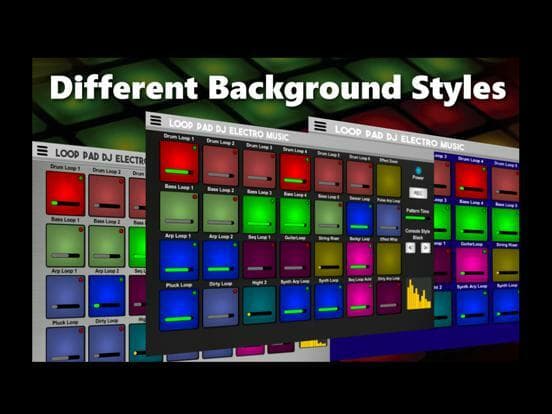Viewport: 552px width, 414px height.
Task: Set volume slider on blue console Drum Loop 4
Action: point(471,189)
